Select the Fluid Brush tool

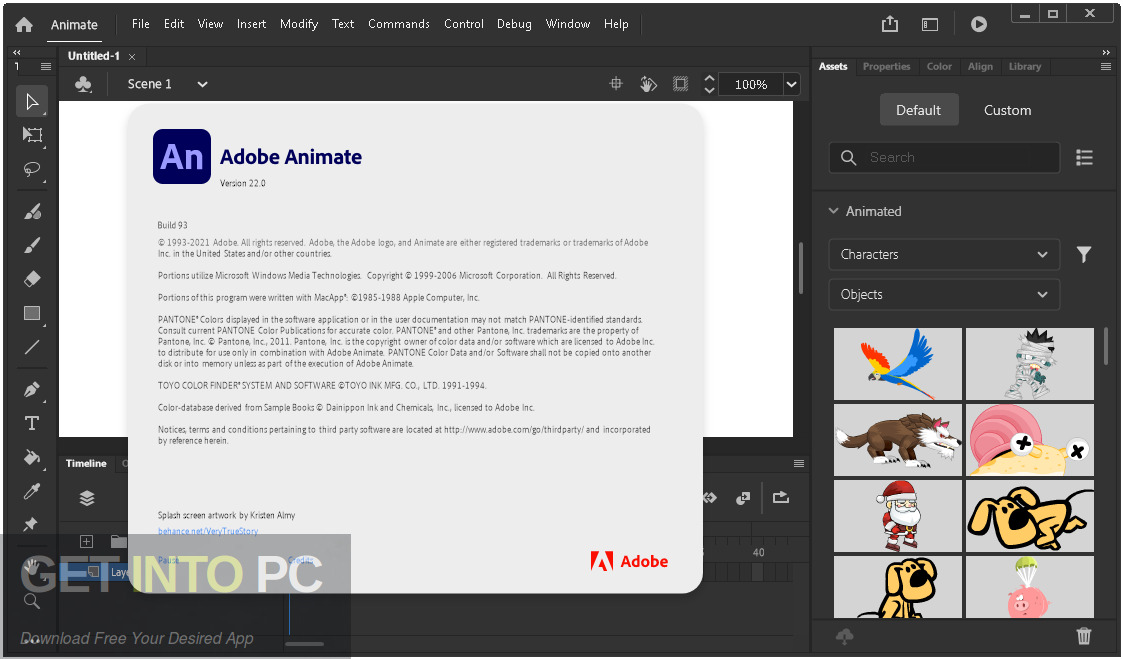tap(32, 211)
